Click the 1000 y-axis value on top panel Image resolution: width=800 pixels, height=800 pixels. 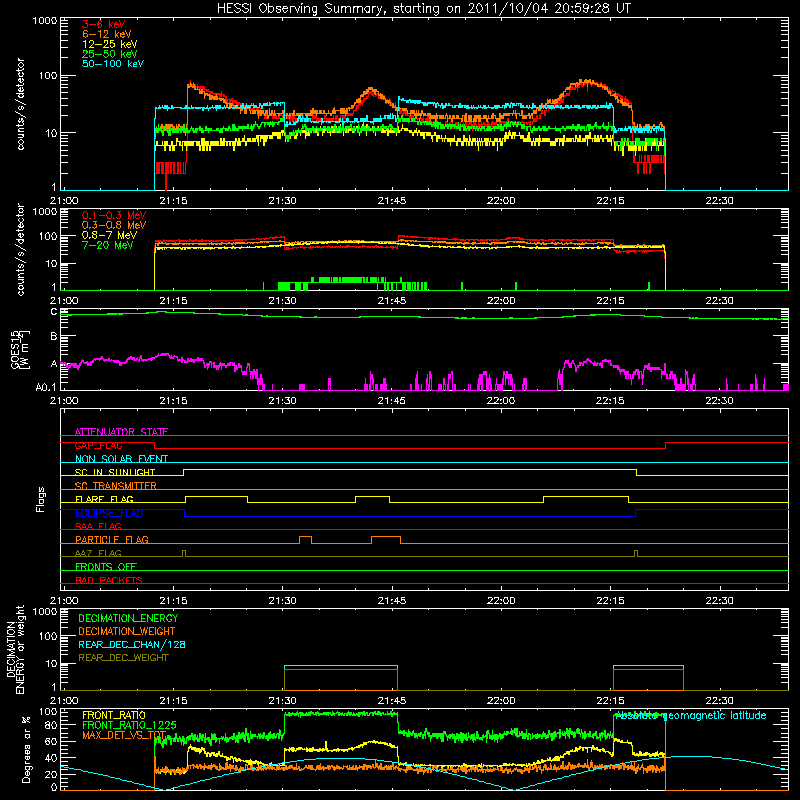click(x=44, y=21)
